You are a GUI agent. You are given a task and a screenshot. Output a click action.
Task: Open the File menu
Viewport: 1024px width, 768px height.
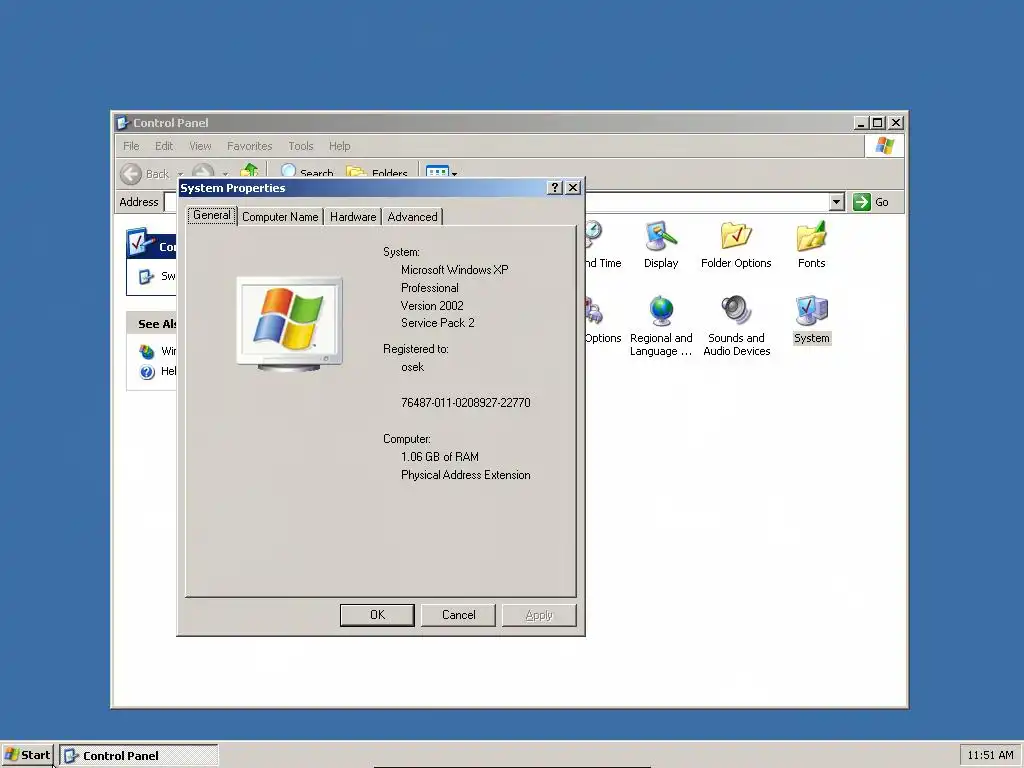[x=131, y=146]
